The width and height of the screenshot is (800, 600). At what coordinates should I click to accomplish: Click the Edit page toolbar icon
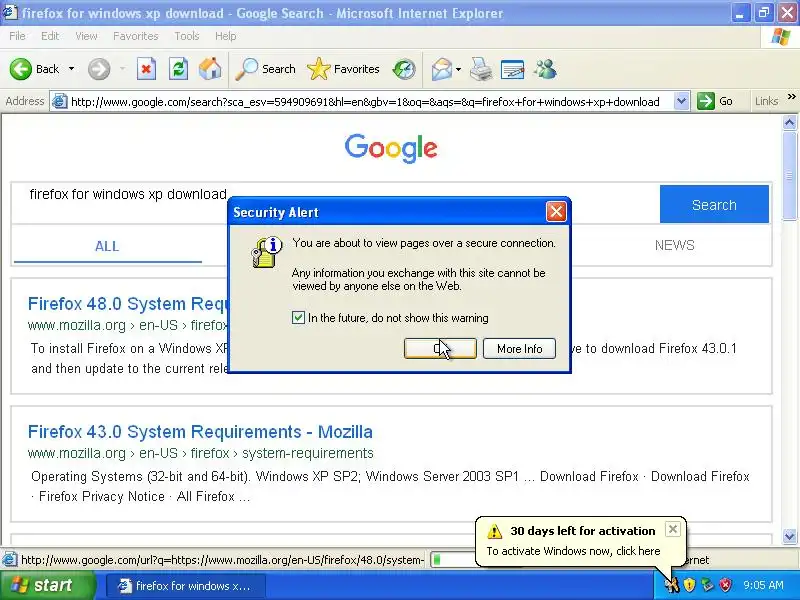[x=513, y=69]
